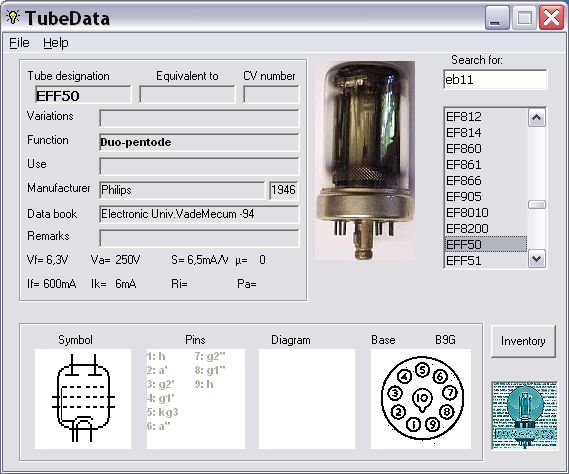569x474 pixels.
Task: Click the TubeData lightbulb title icon
Action: (x=13, y=17)
